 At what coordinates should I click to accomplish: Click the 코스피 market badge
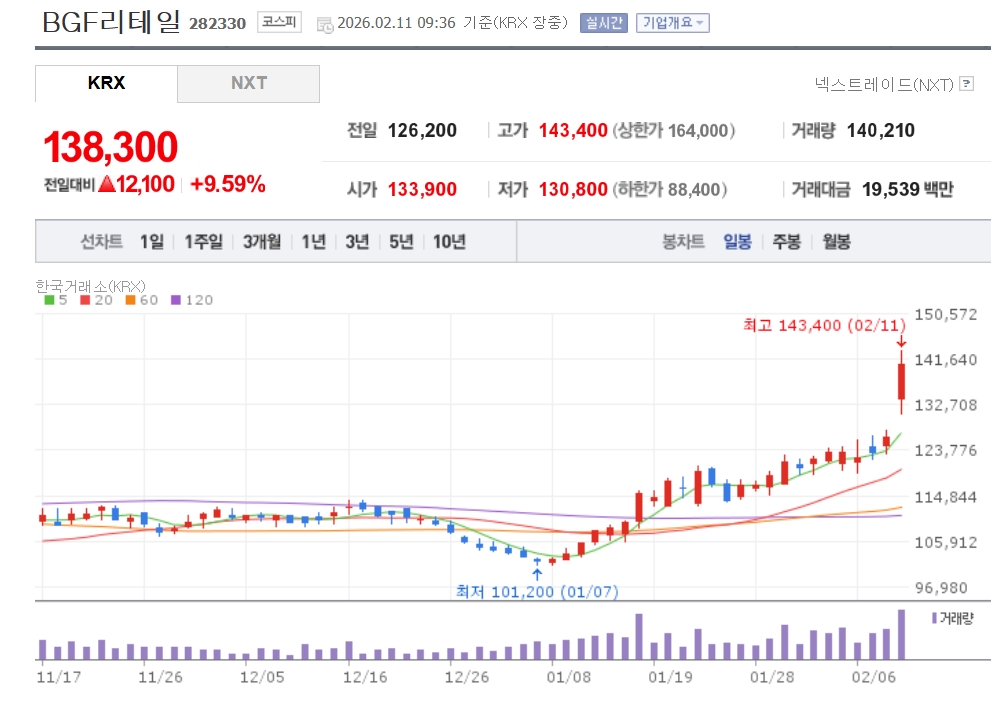tap(279, 22)
